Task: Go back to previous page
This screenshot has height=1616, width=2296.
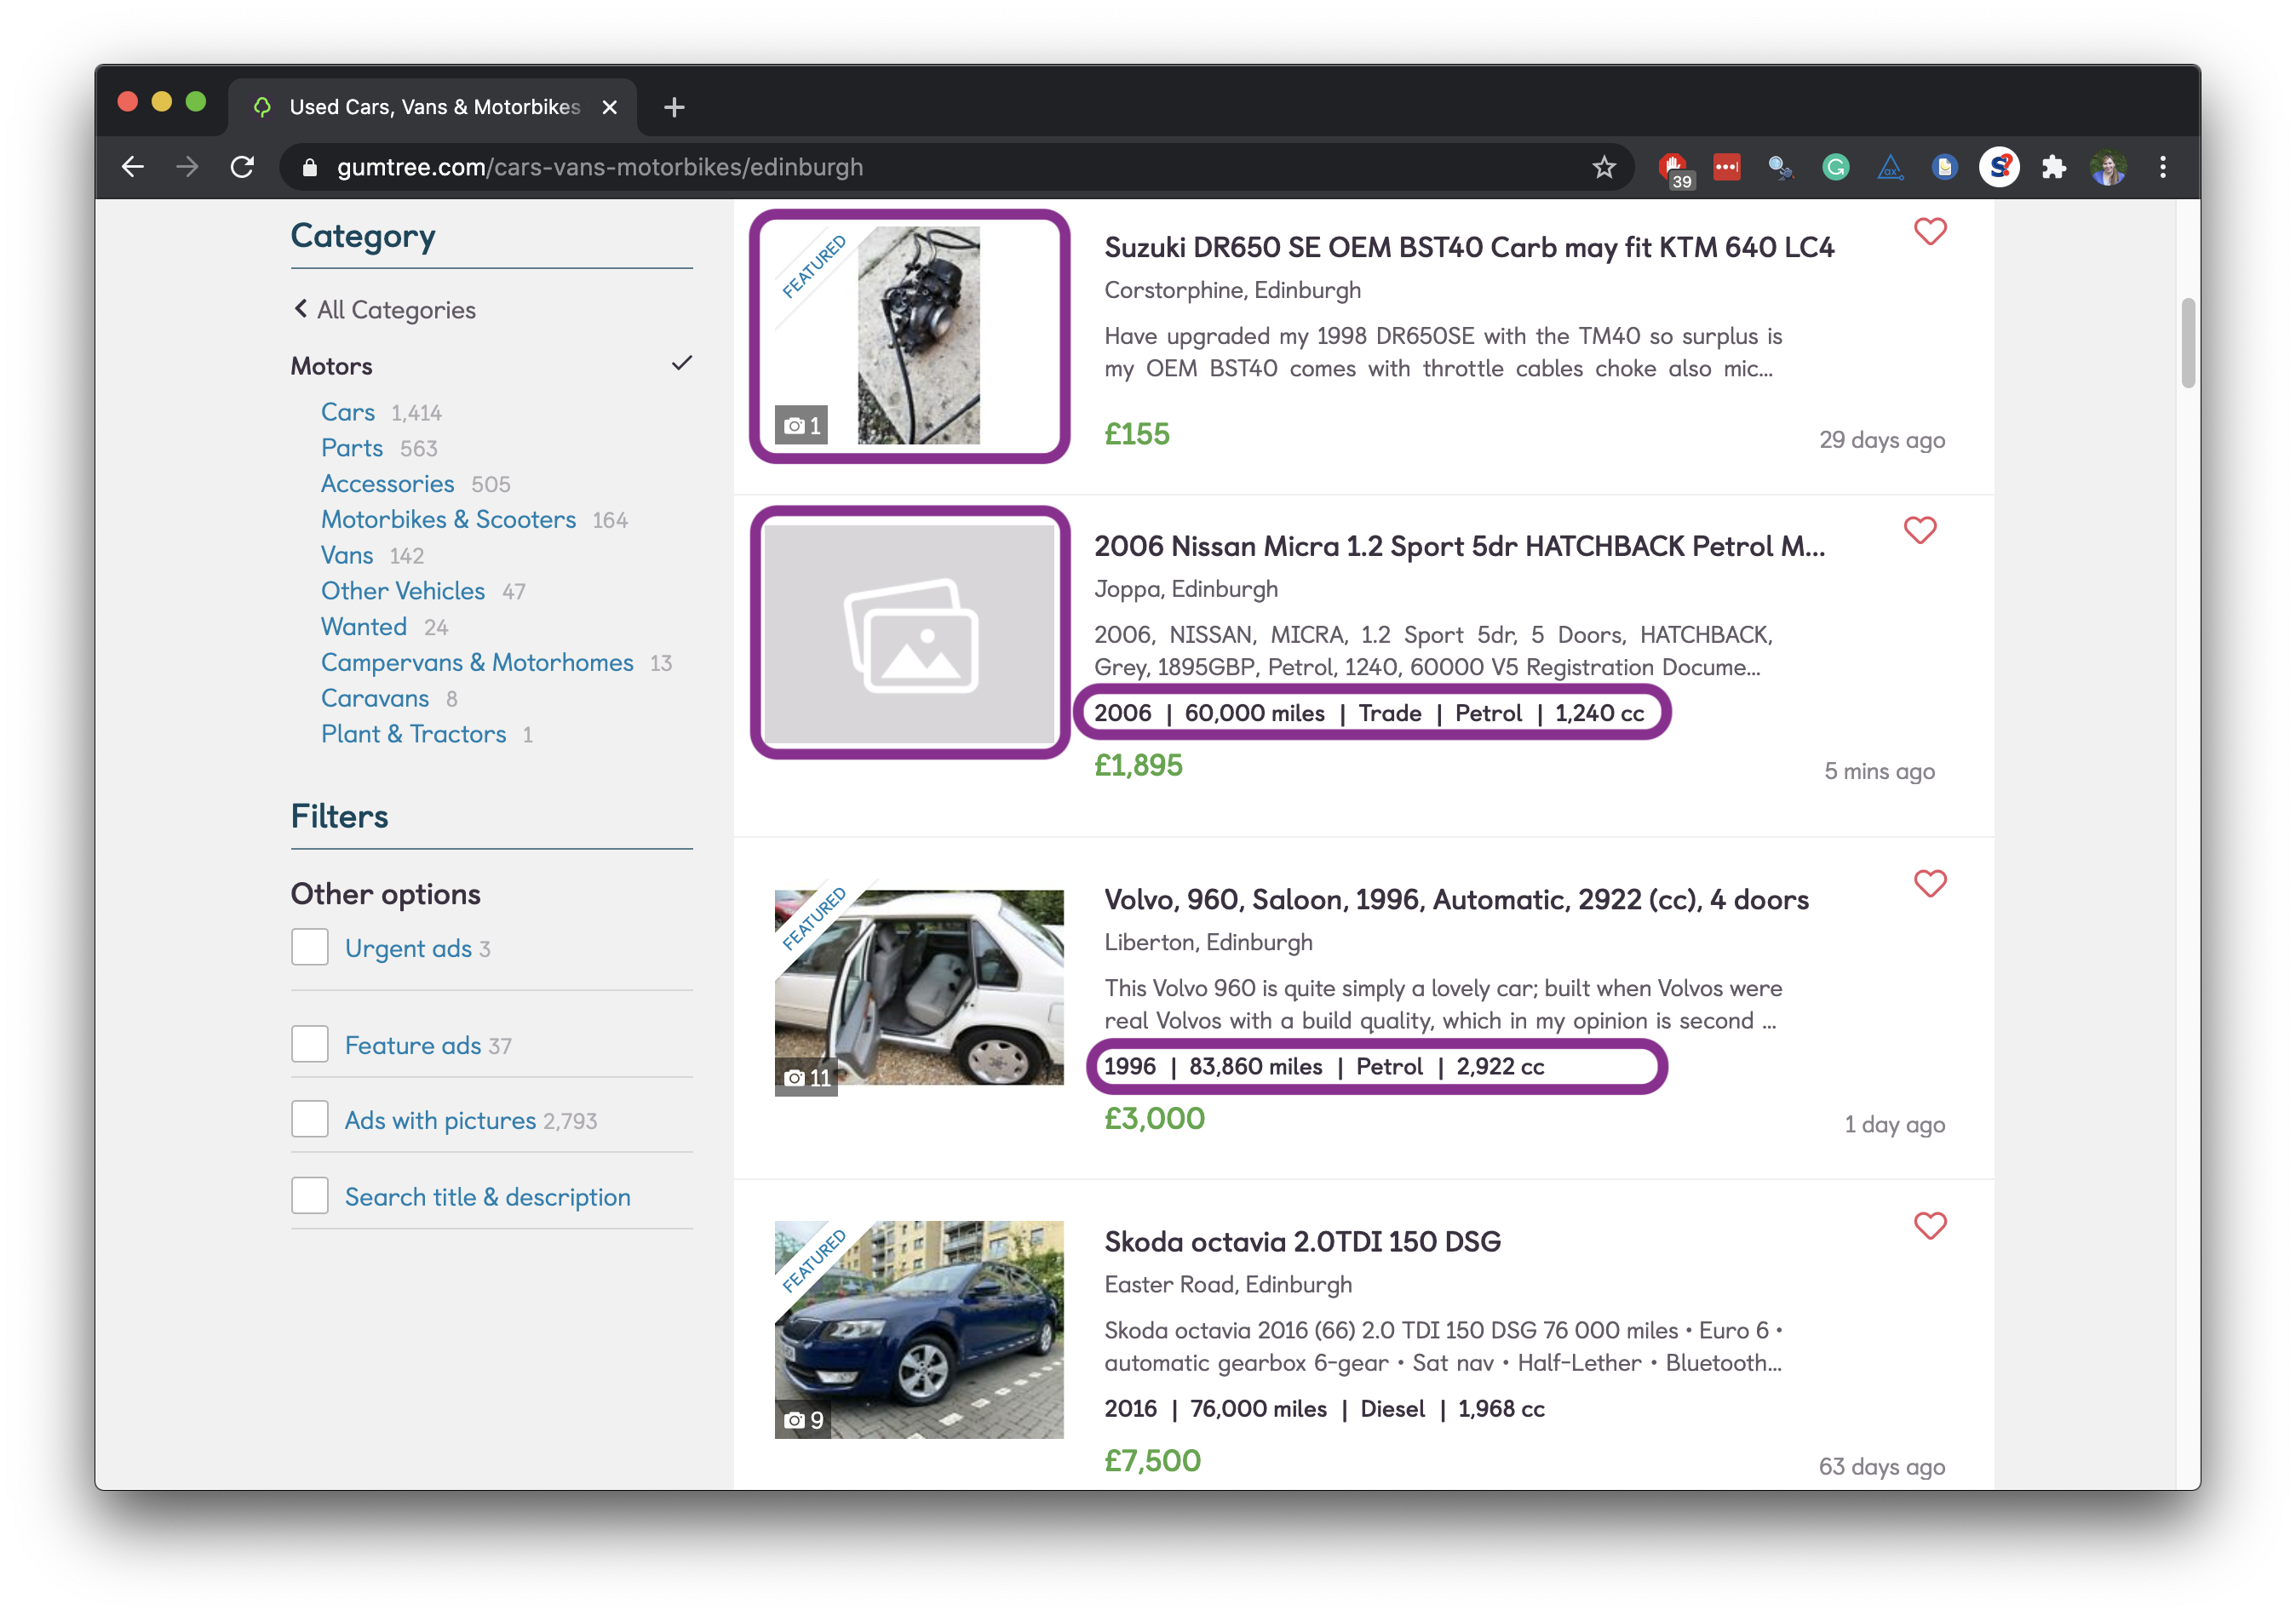Action: (133, 167)
